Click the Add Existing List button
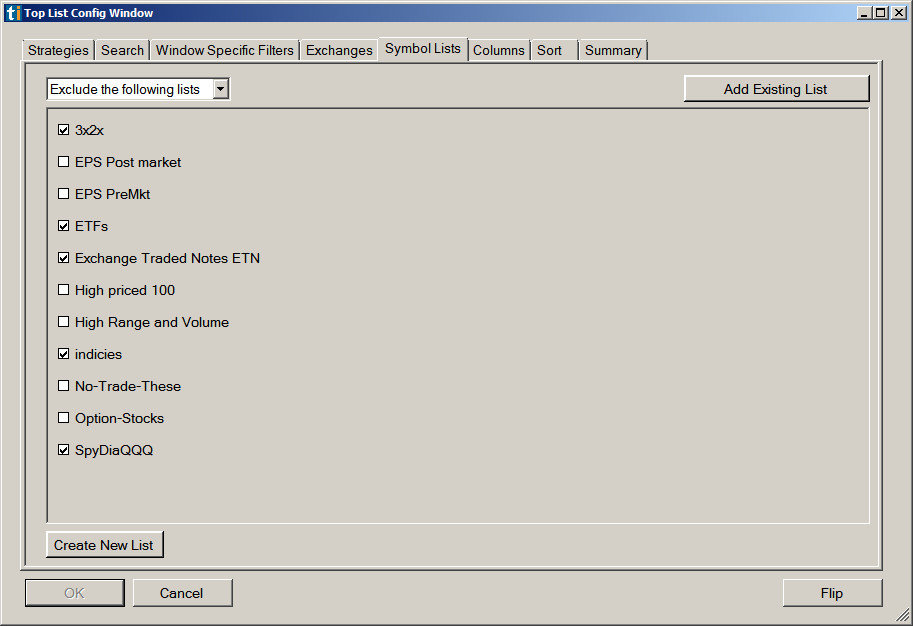Viewport: 913px width, 626px height. point(776,89)
